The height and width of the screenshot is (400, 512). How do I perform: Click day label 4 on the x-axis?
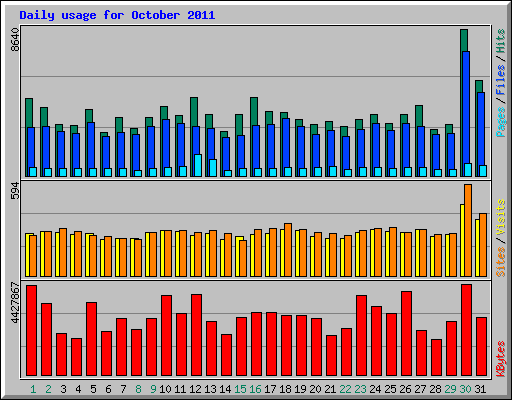[78, 389]
